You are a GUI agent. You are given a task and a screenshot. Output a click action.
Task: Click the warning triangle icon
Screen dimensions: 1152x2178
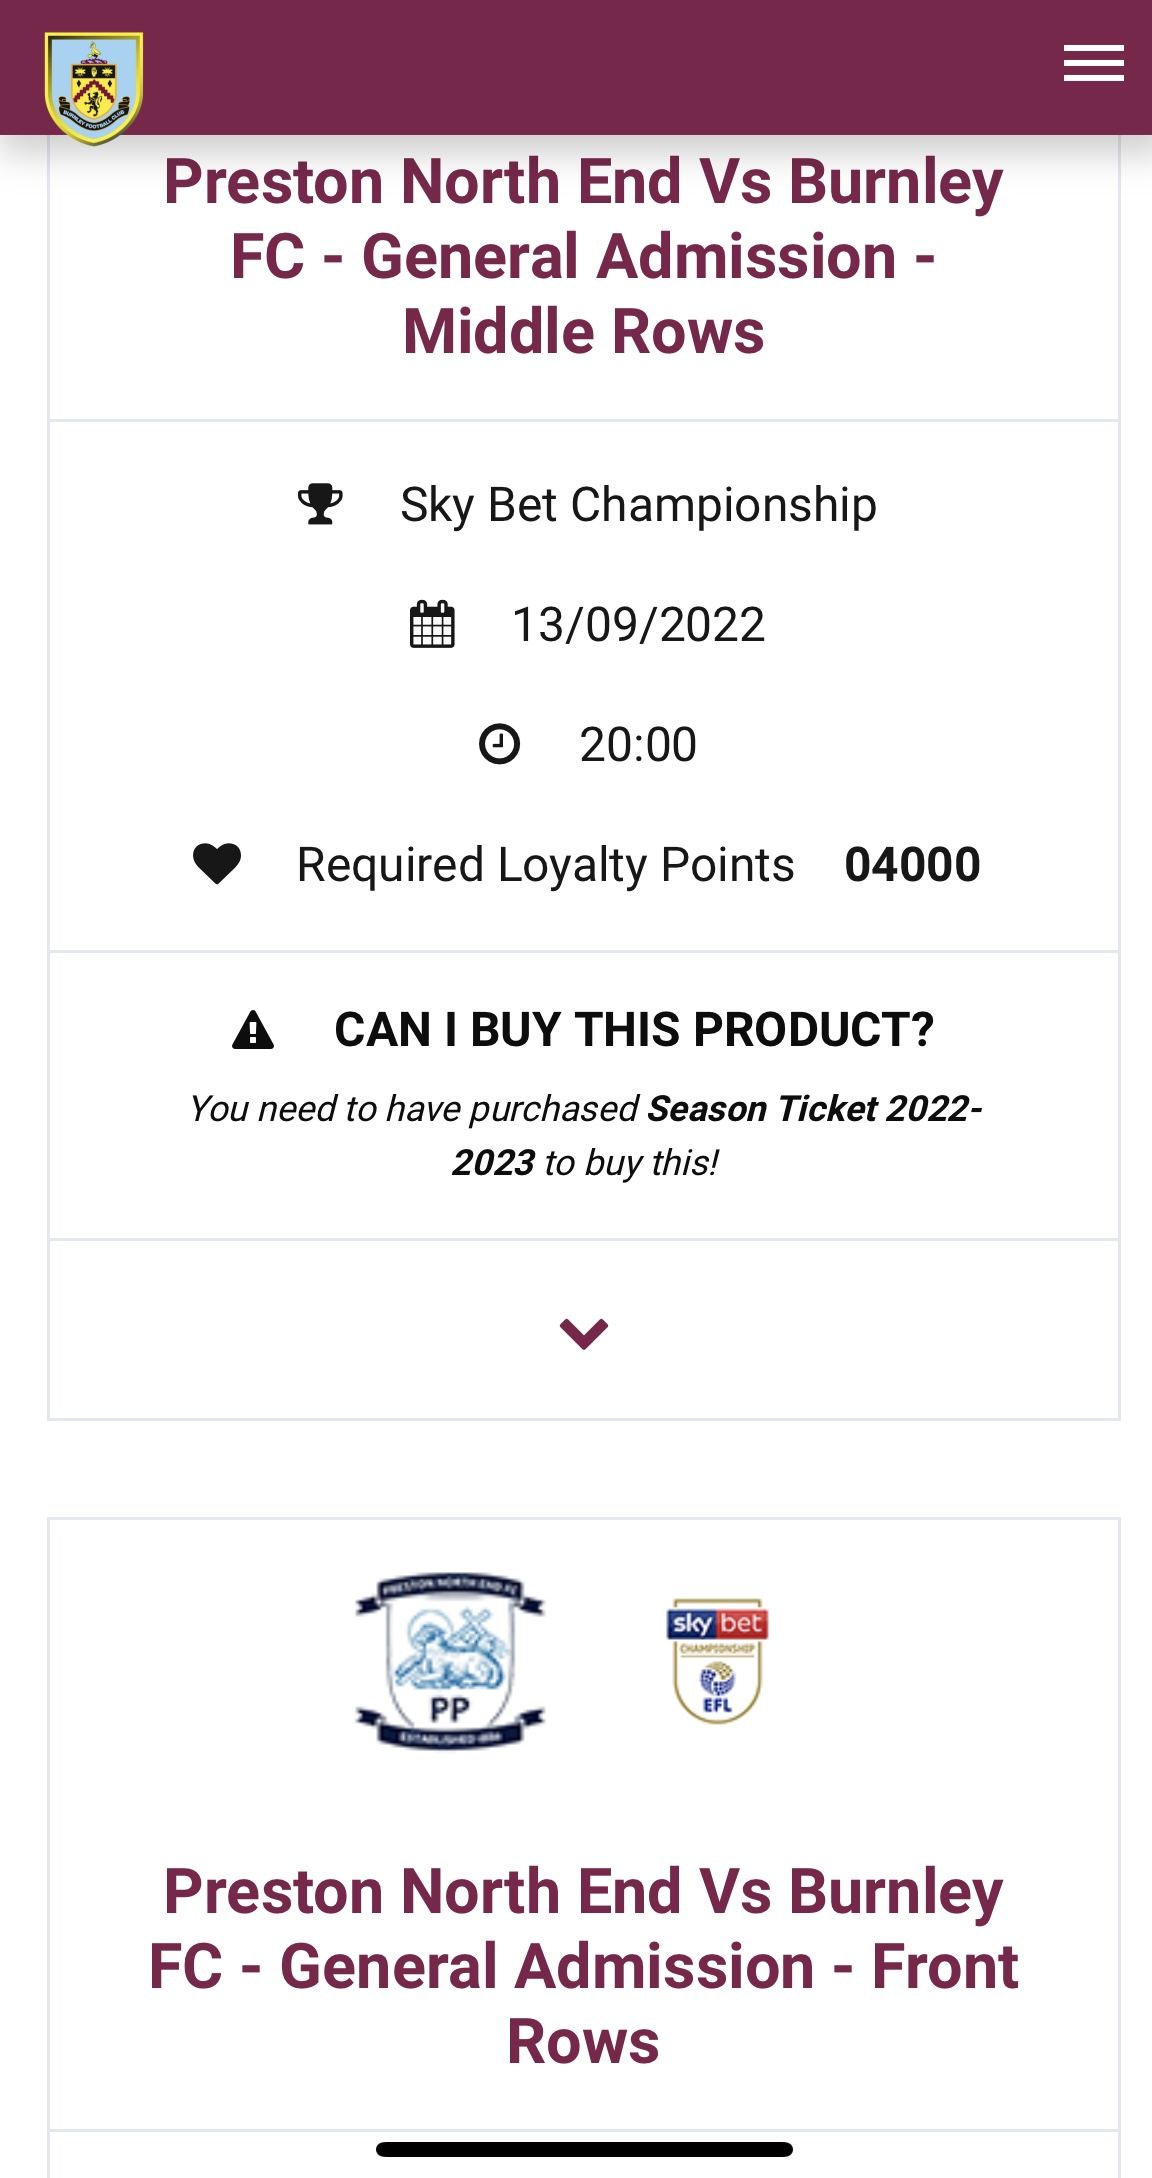point(253,1030)
